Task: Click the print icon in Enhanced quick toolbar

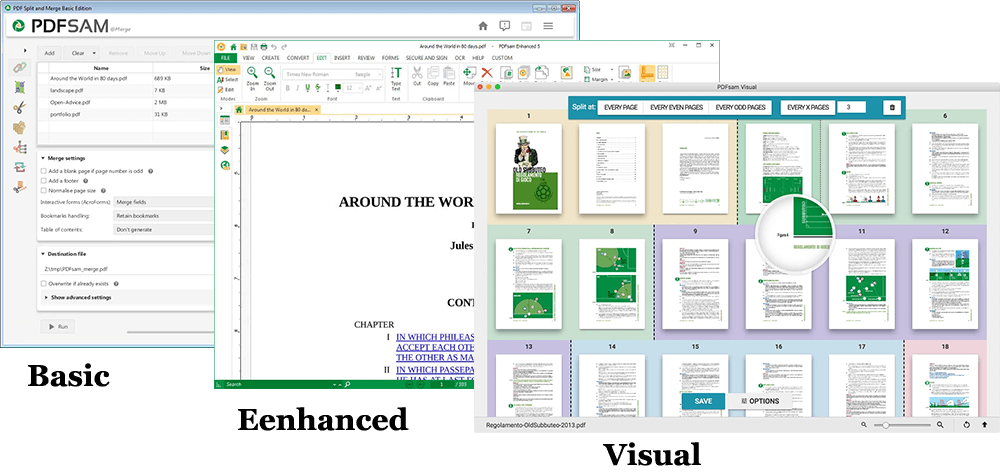Action: (264, 47)
